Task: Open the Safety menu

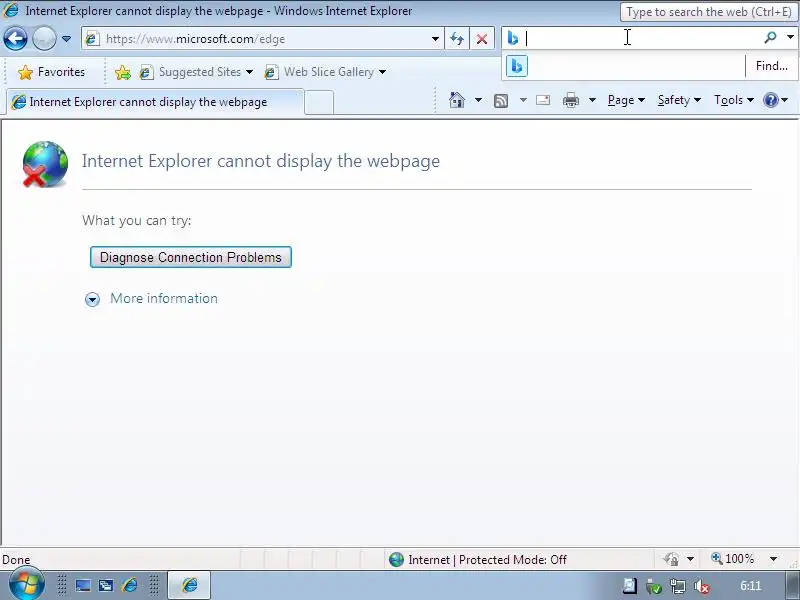Action: 679,100
